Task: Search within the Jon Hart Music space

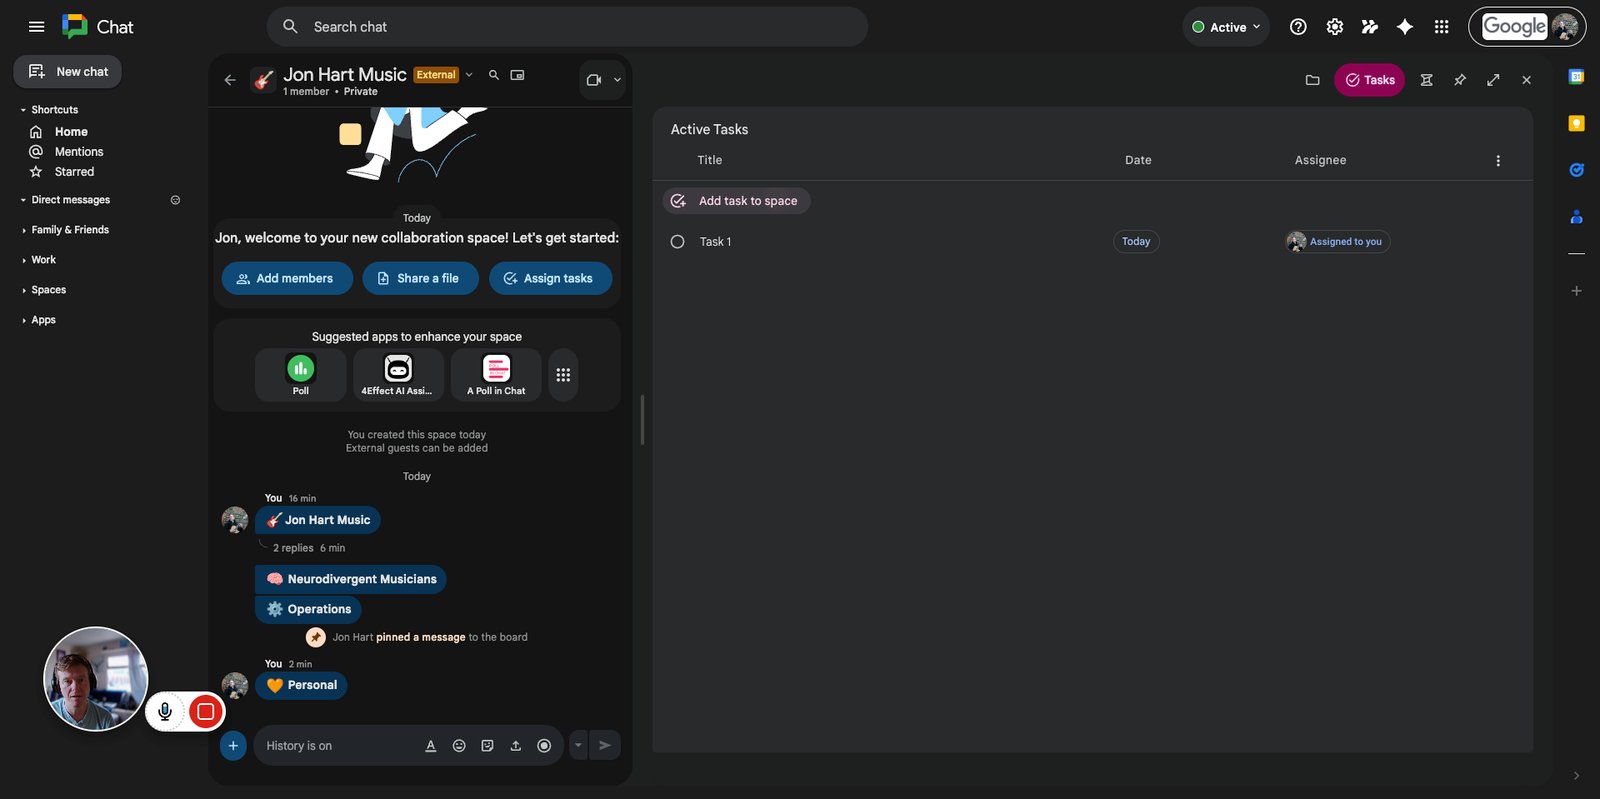Action: [494, 75]
